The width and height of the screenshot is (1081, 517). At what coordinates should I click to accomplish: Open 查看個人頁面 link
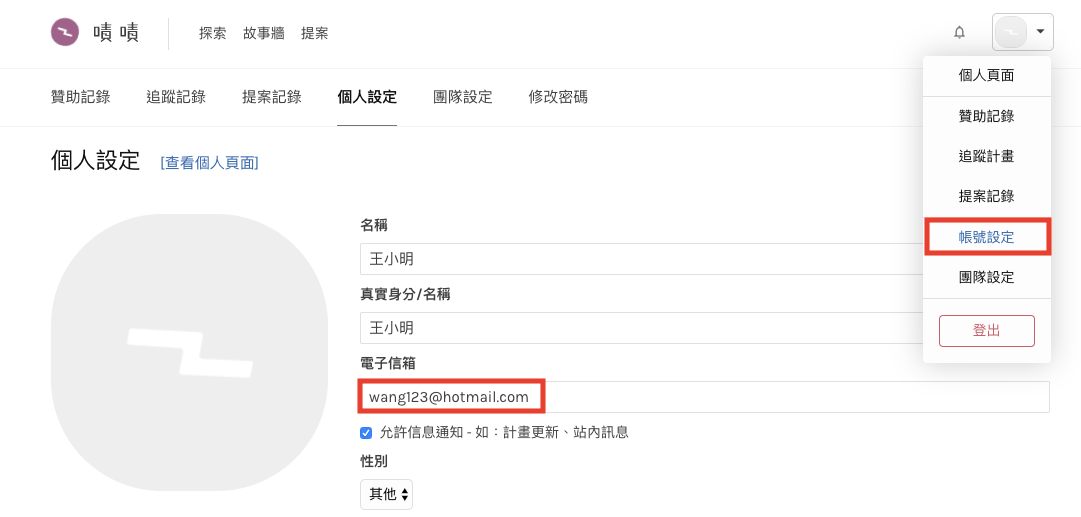(x=210, y=163)
